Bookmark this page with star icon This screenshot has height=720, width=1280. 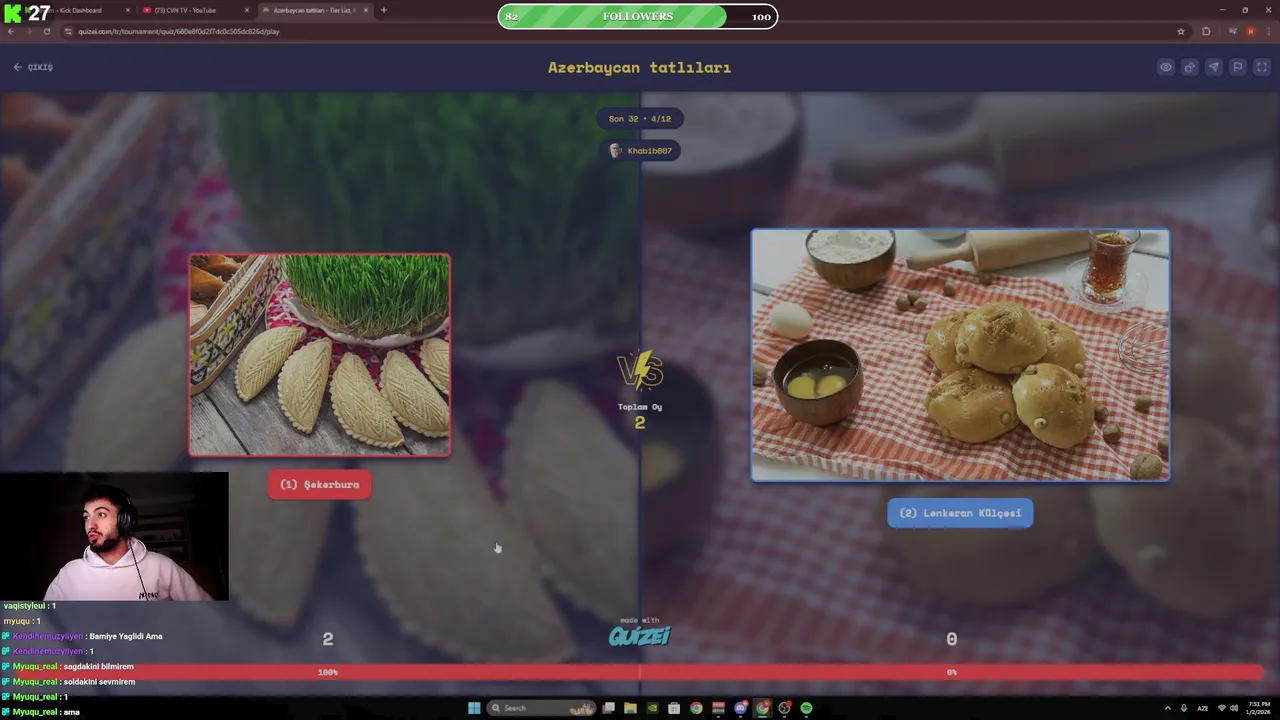tap(1181, 31)
